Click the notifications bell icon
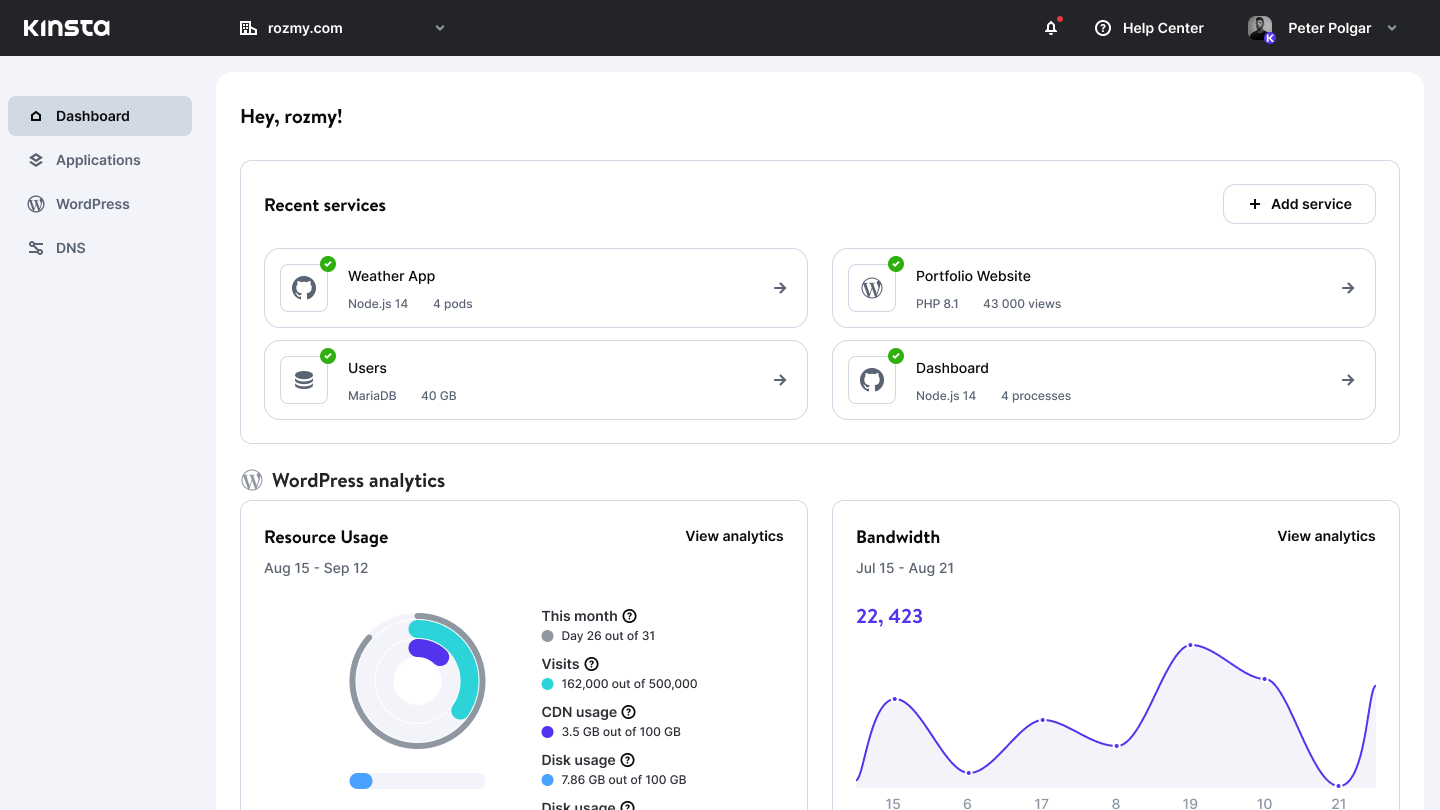 [x=1050, y=28]
